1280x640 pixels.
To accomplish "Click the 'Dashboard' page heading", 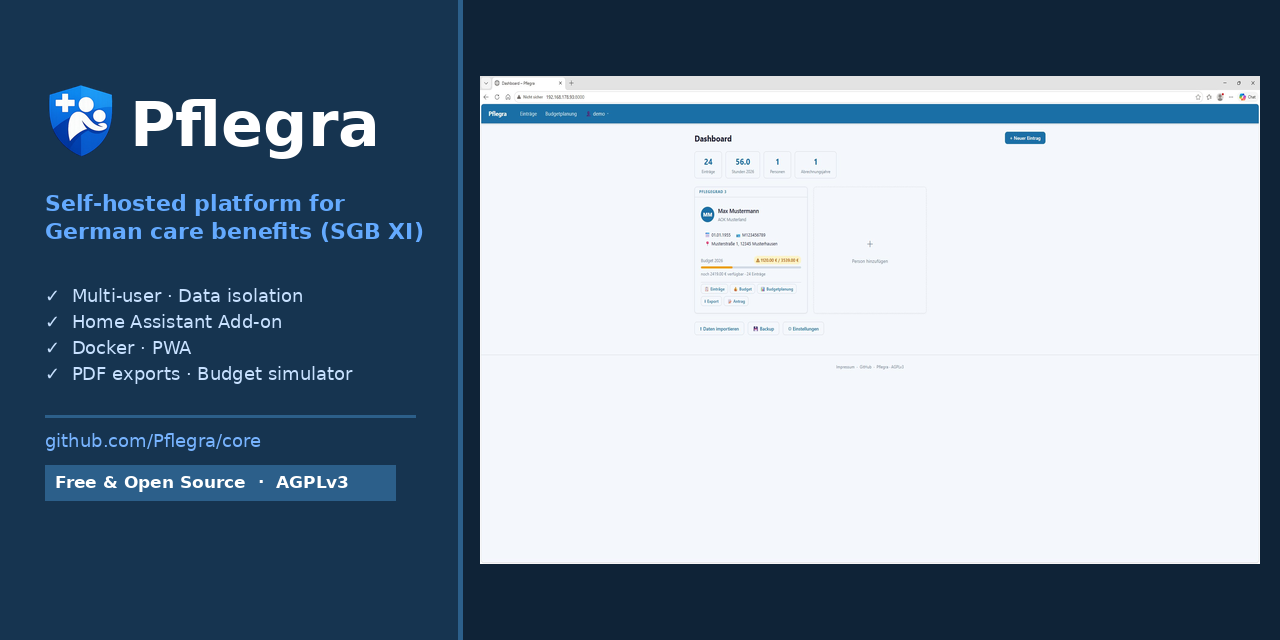I will [713, 139].
